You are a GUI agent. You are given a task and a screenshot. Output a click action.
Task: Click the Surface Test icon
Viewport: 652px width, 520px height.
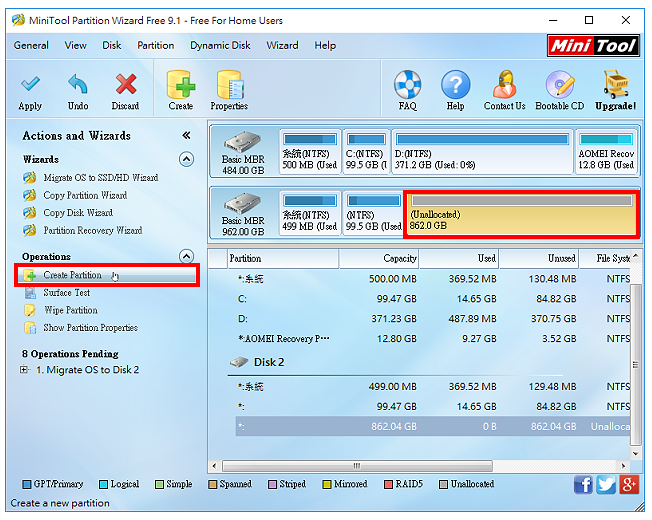pos(30,293)
